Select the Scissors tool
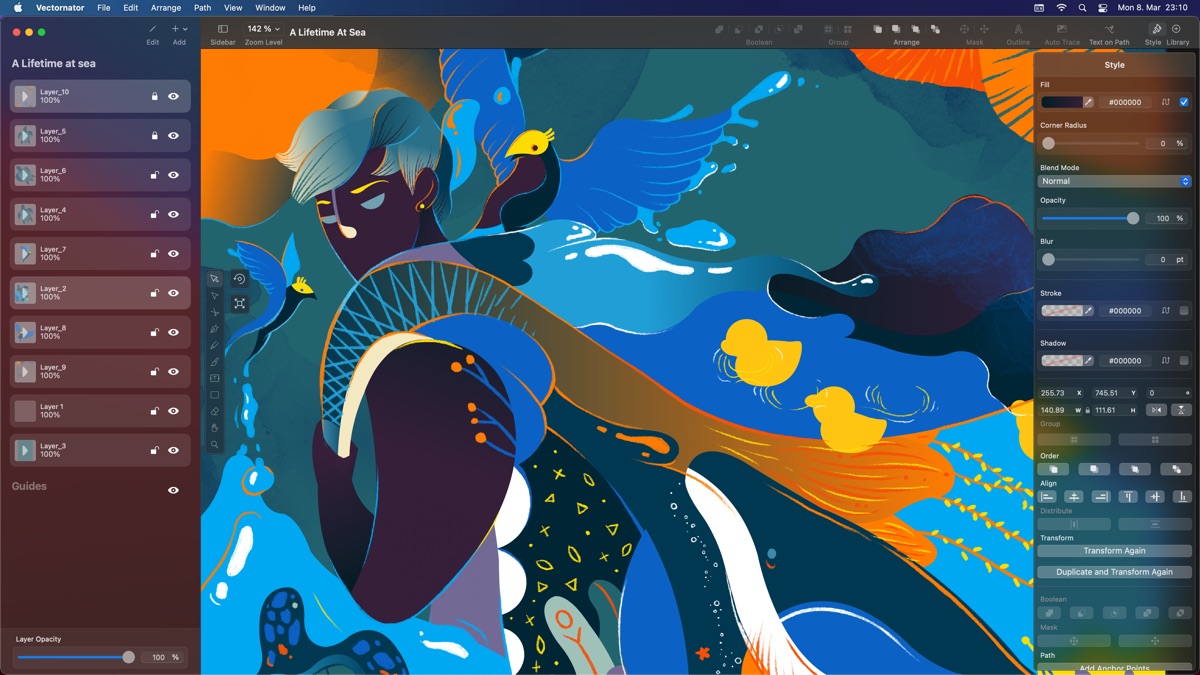Viewport: 1200px width, 675px height. point(214,312)
